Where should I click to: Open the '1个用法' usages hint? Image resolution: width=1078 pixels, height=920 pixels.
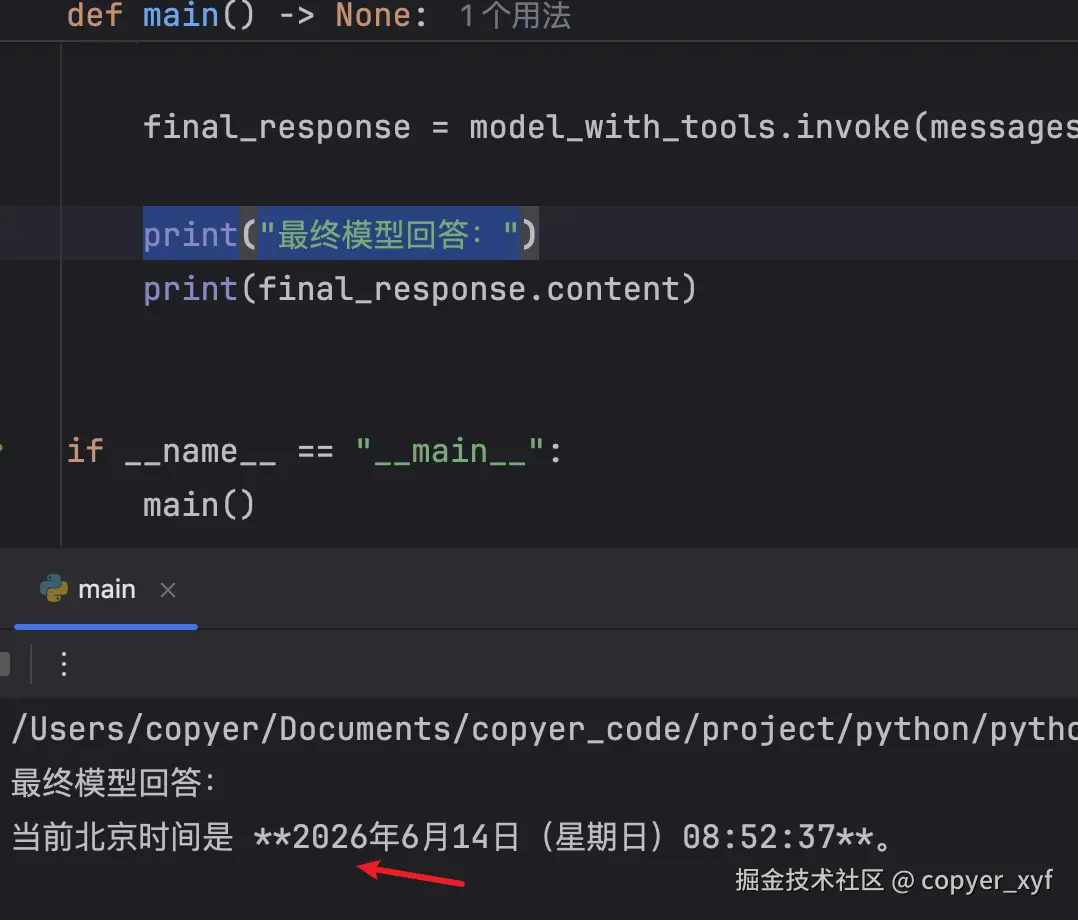click(x=514, y=15)
